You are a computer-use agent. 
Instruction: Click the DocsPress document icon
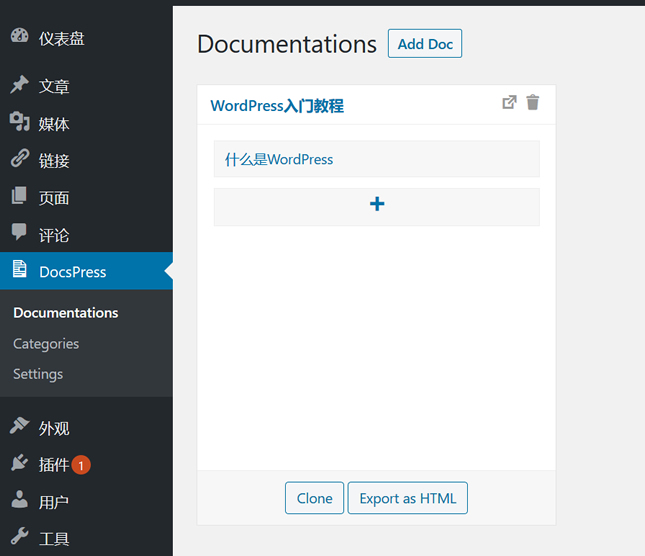pyautogui.click(x=19, y=269)
